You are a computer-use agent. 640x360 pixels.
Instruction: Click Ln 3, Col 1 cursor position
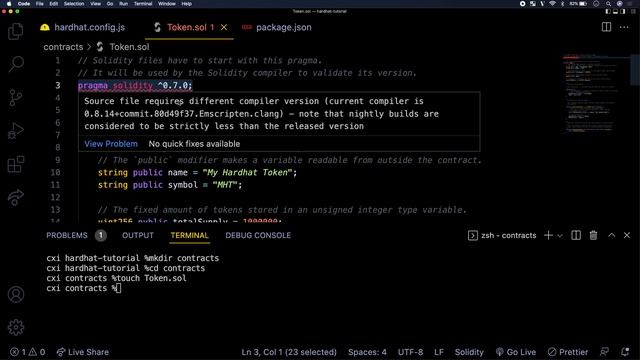pyautogui.click(x=289, y=352)
